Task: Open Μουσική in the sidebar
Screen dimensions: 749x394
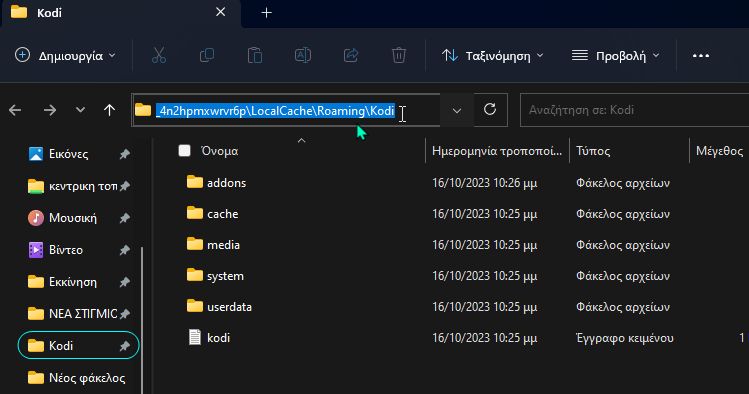Action: [x=63, y=218]
